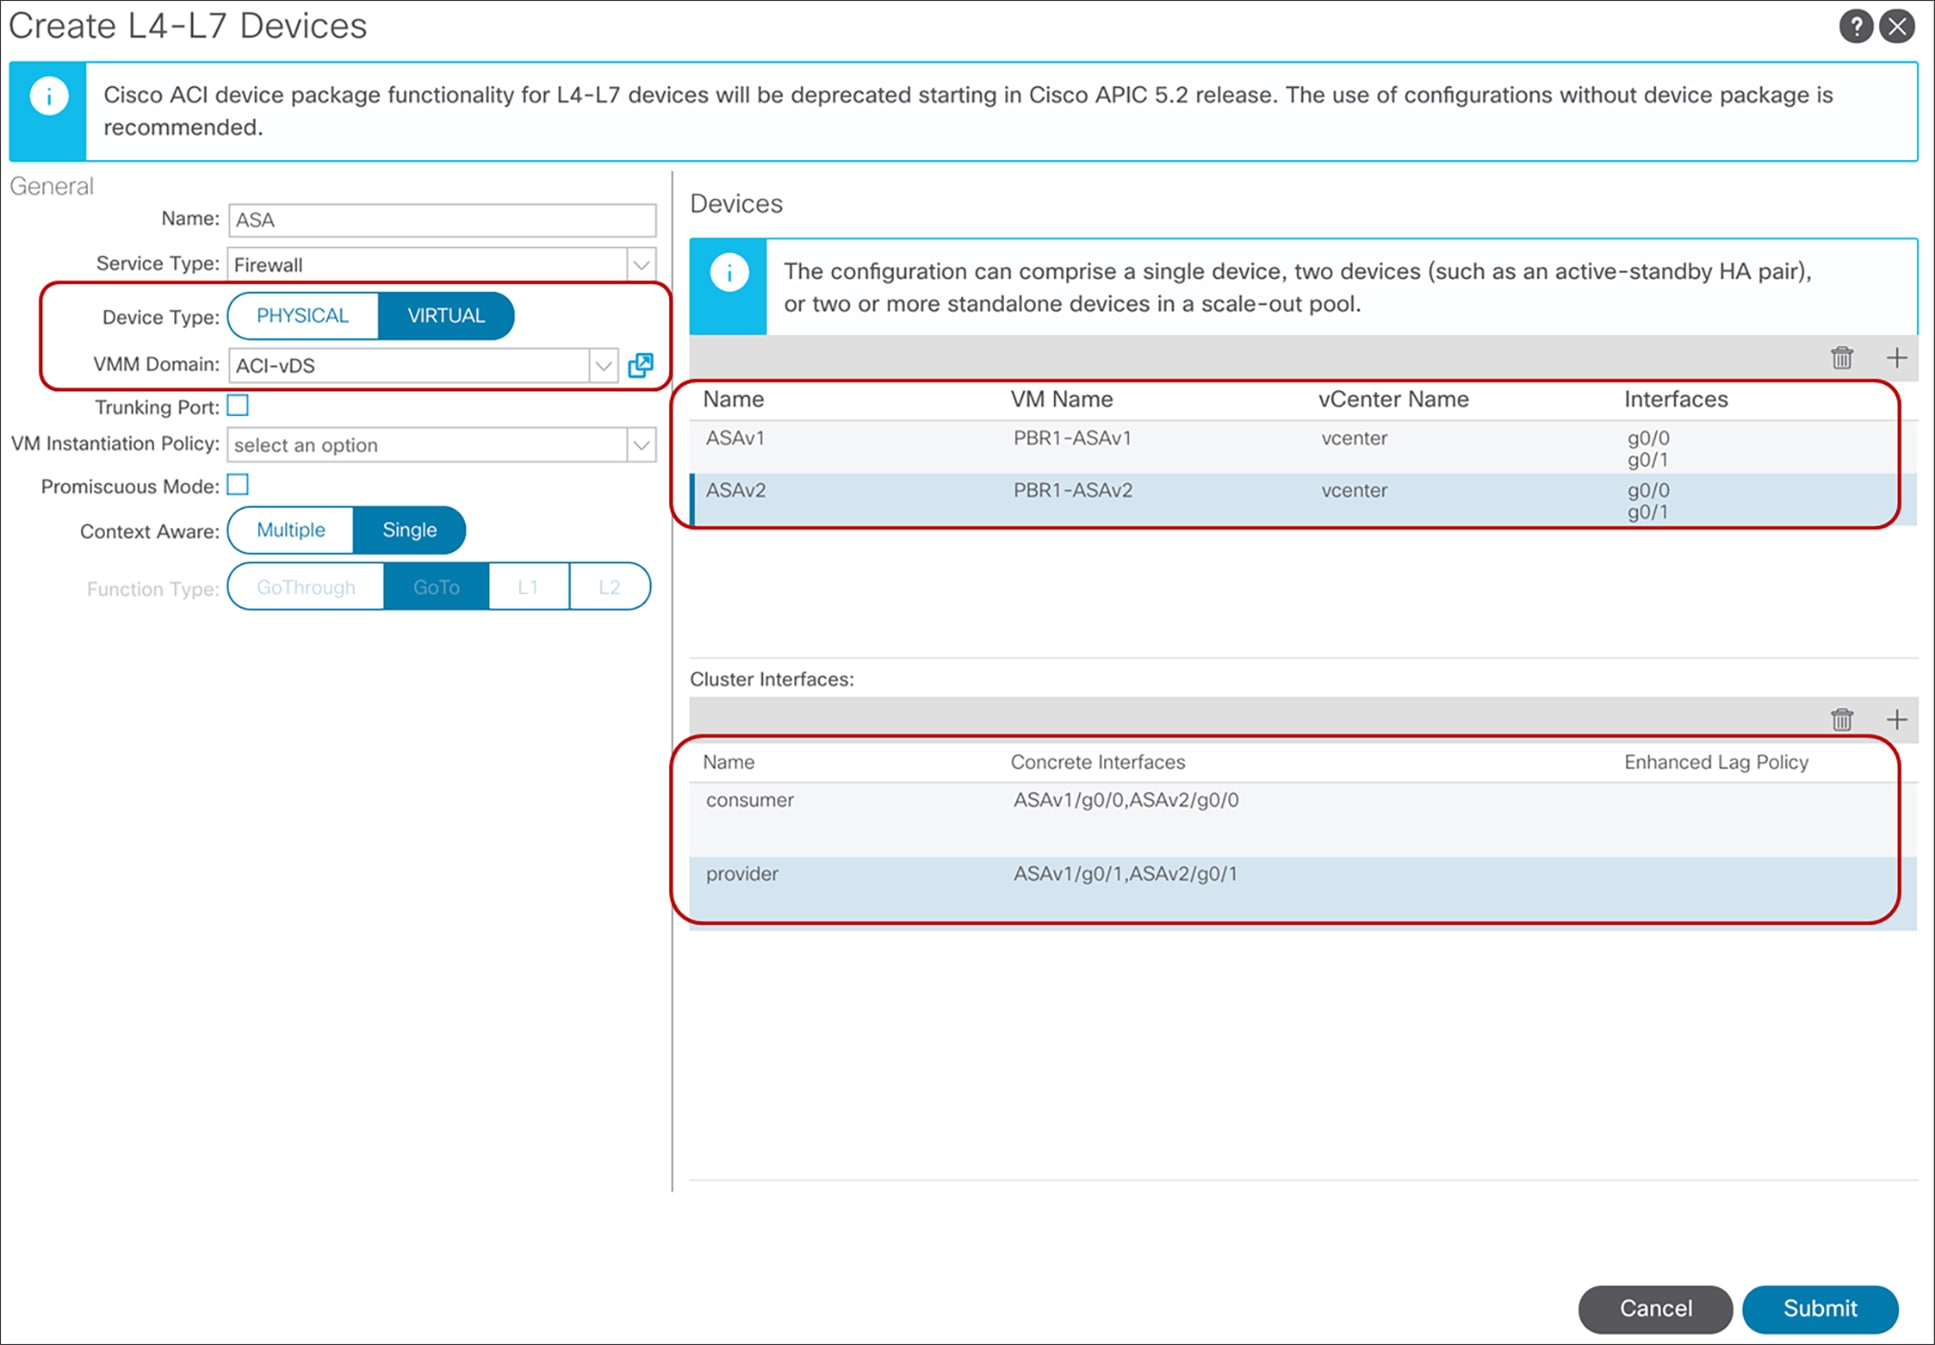Open the VMM Domain external link icon

coord(641,365)
